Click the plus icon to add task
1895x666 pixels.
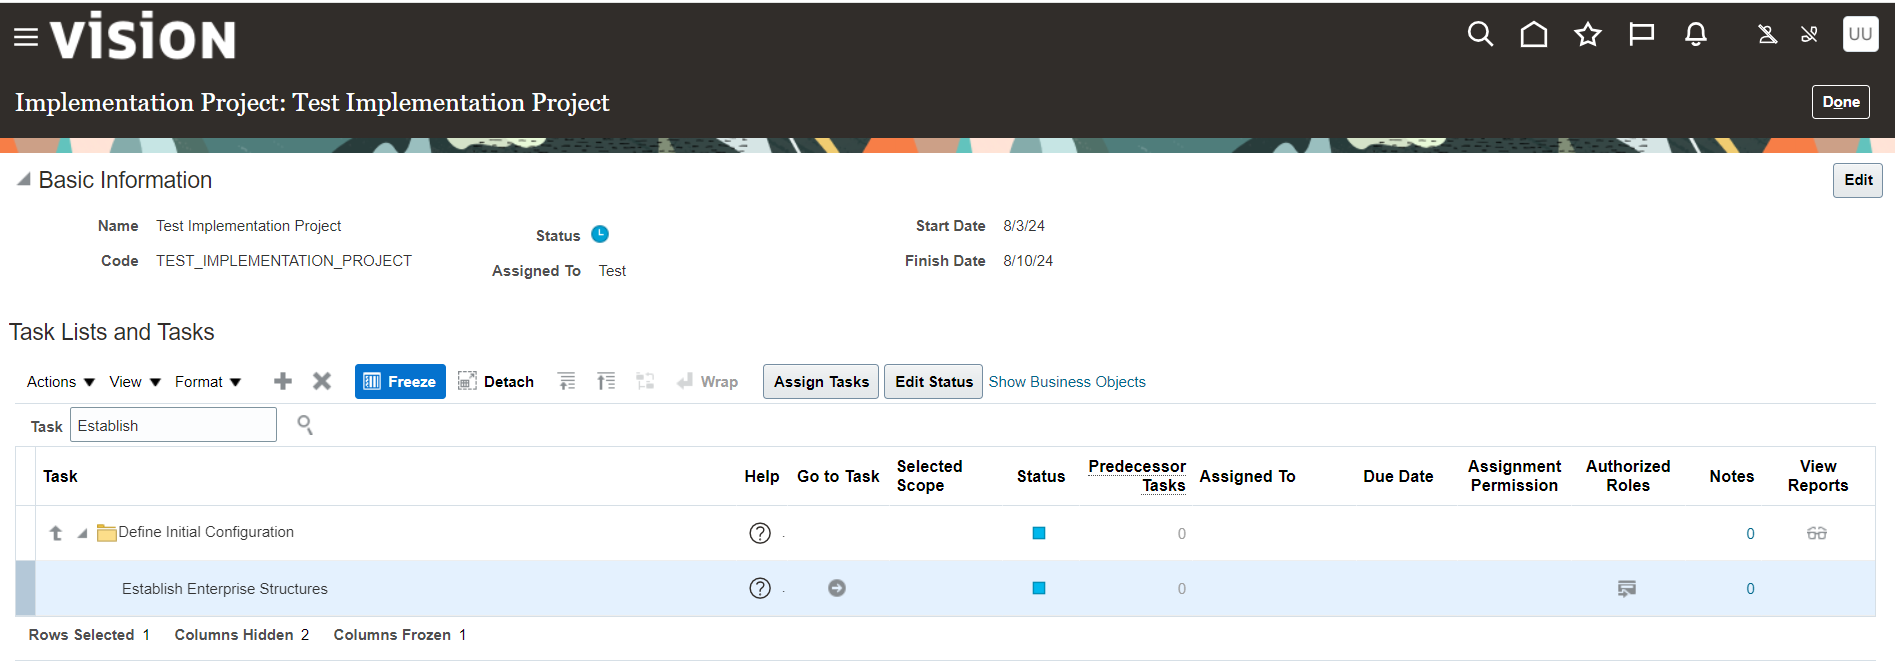coord(283,381)
